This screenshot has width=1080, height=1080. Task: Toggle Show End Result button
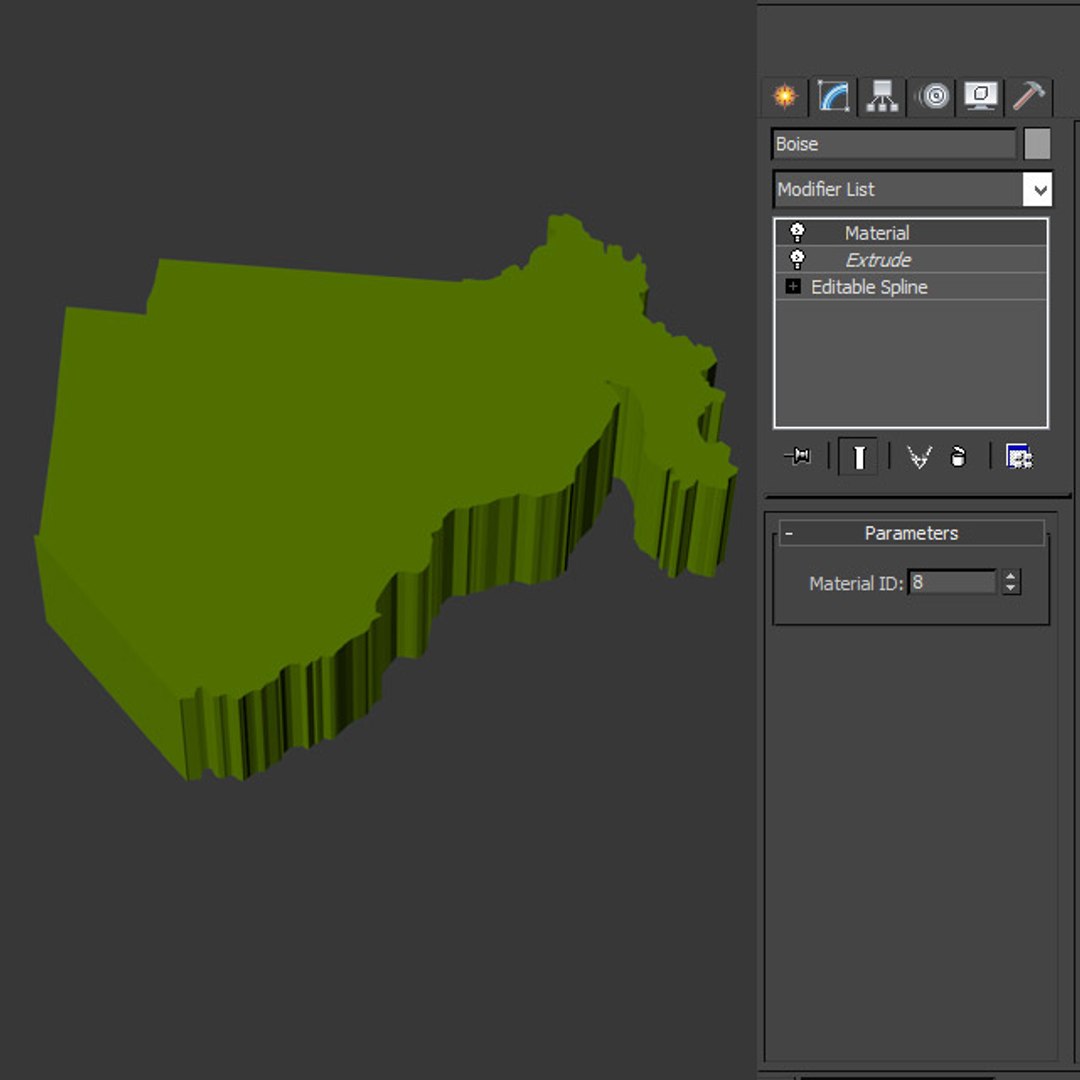point(858,457)
